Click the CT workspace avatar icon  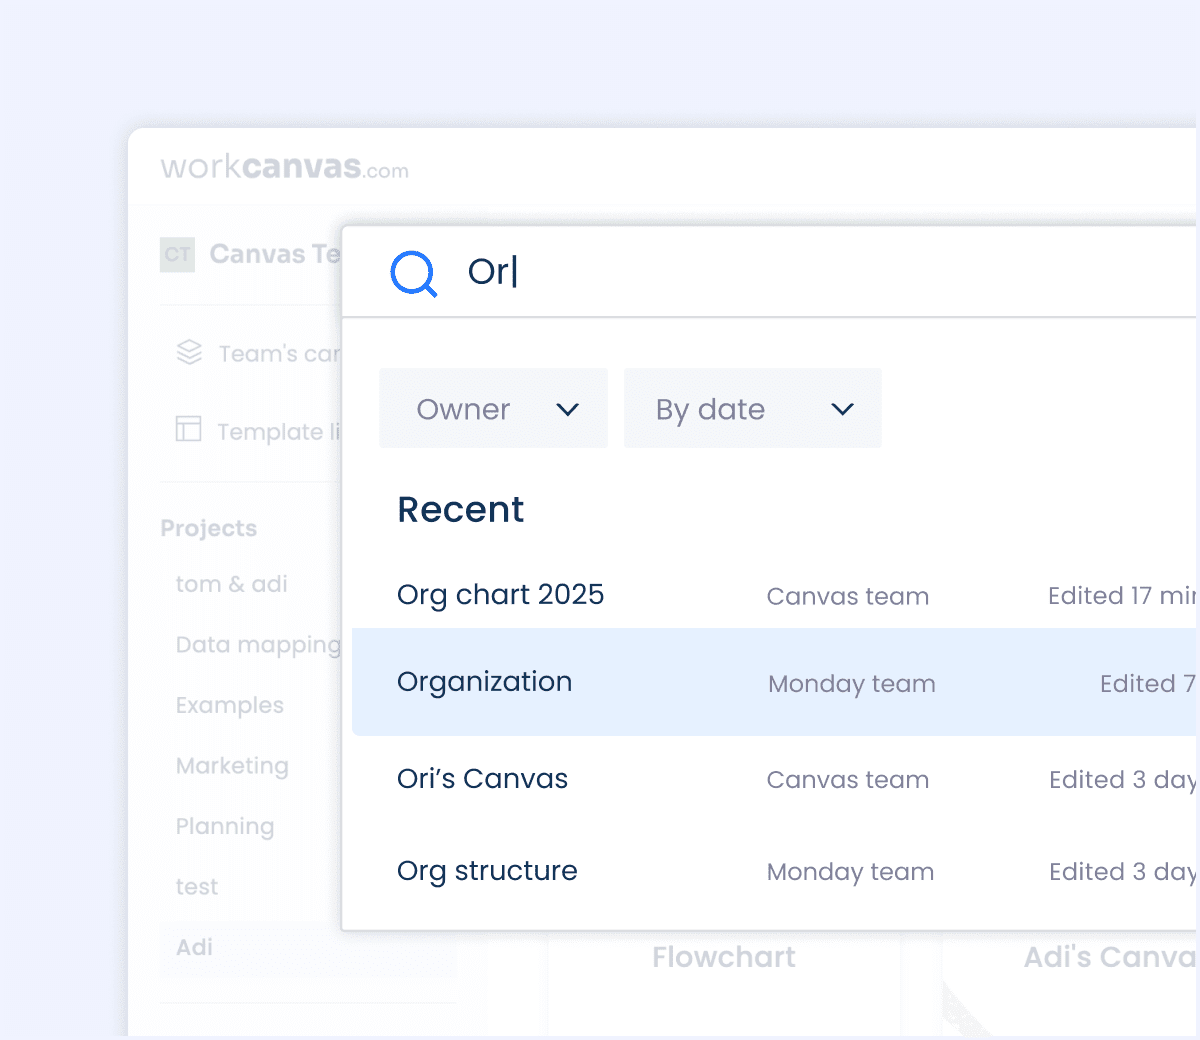click(178, 254)
